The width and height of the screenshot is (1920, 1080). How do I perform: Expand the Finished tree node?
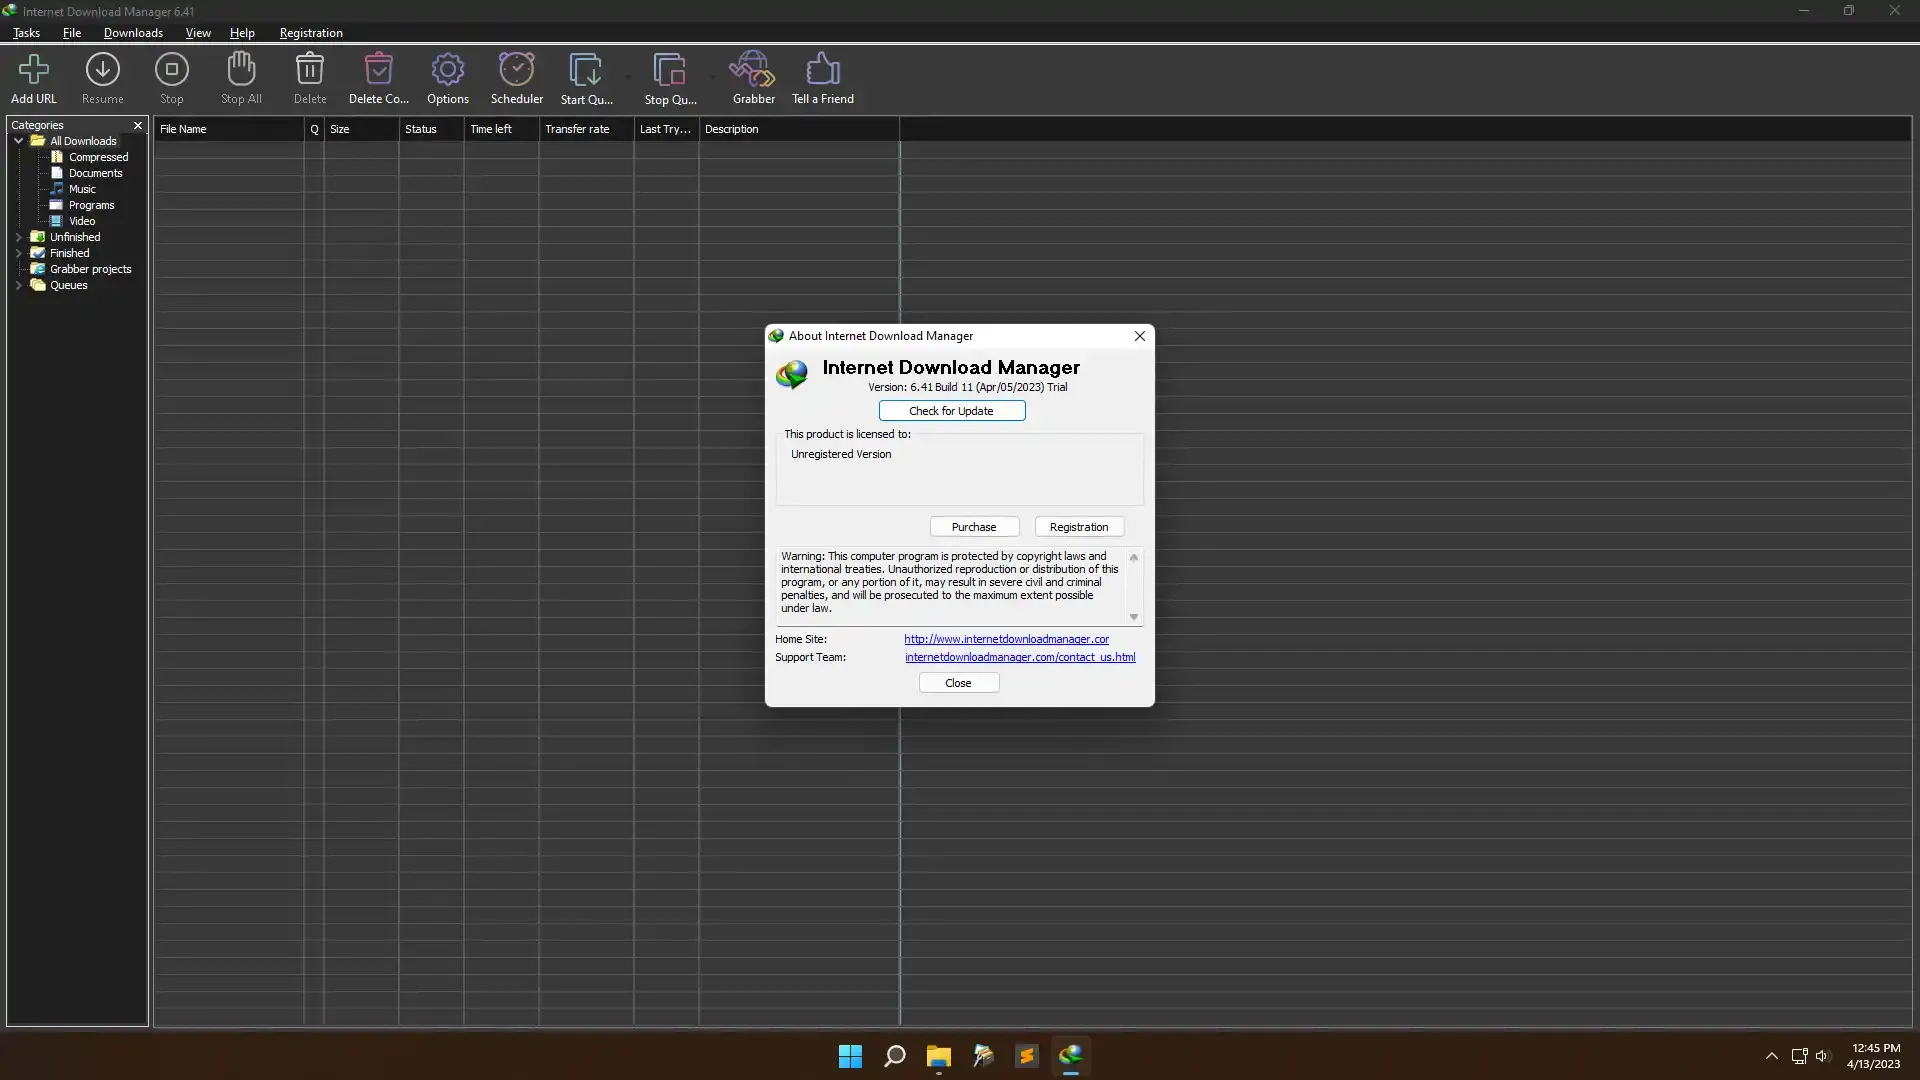(18, 253)
